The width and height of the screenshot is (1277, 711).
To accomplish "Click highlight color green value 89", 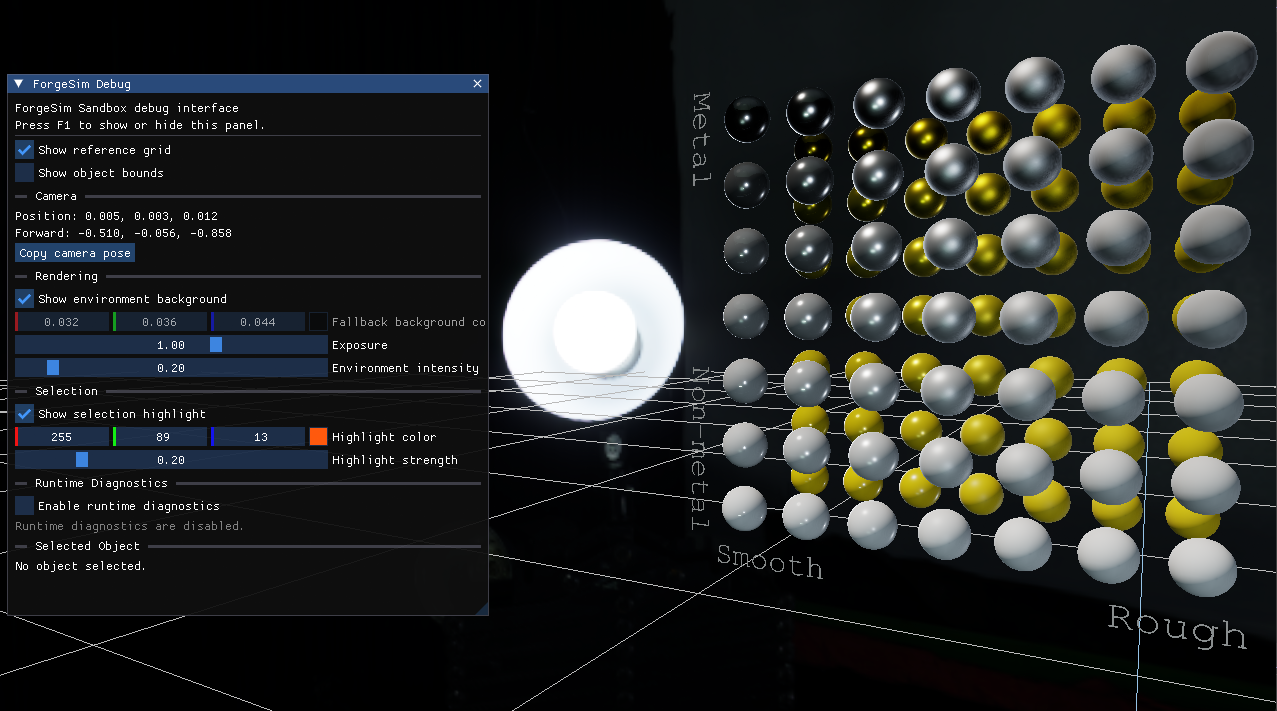I will (x=160, y=437).
